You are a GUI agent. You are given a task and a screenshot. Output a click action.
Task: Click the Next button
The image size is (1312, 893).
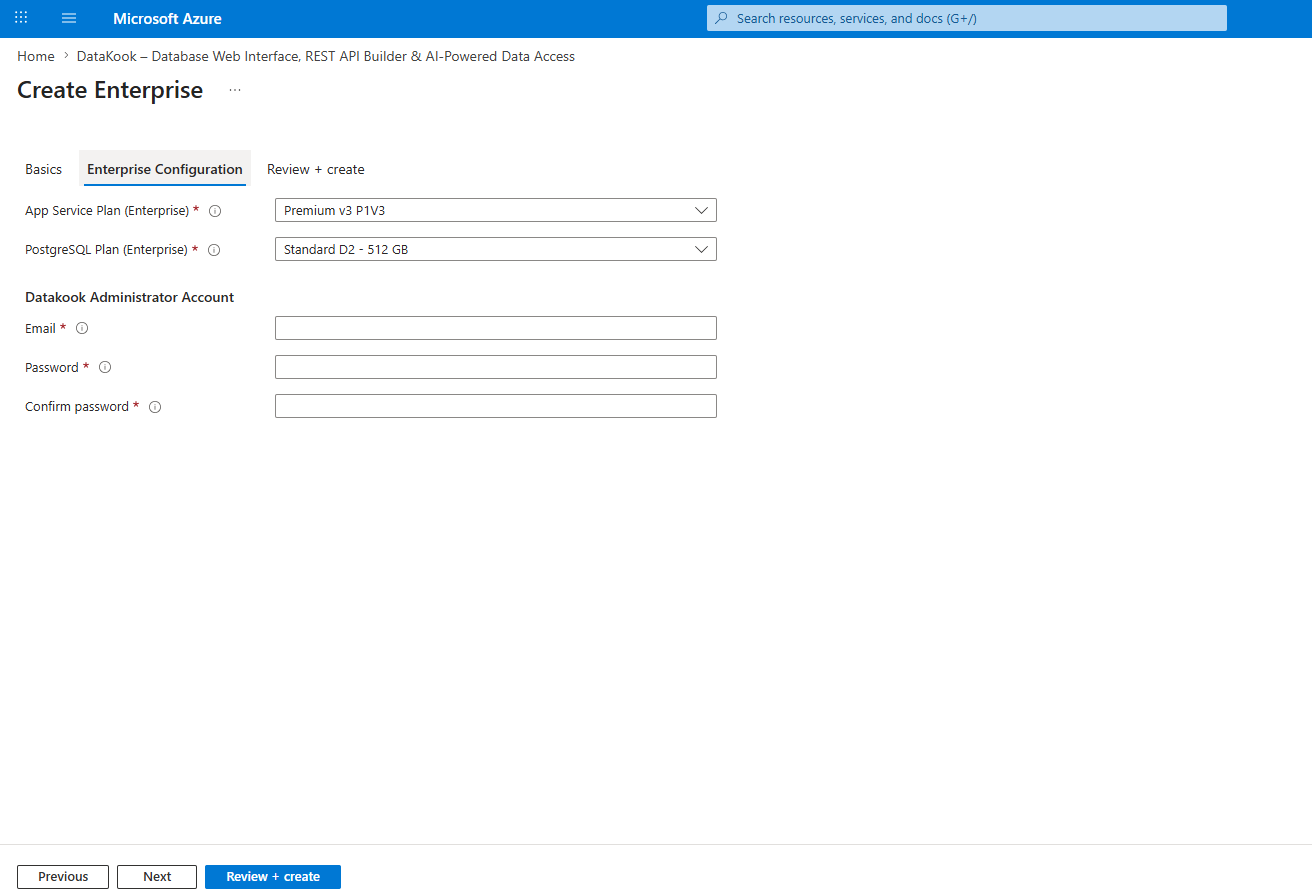coord(157,877)
